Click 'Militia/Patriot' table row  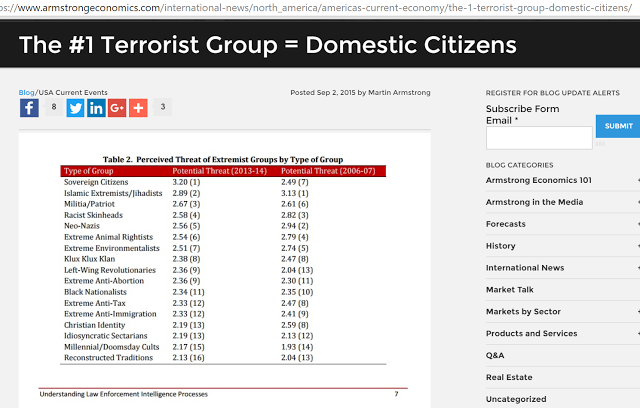pyautogui.click(x=223, y=204)
